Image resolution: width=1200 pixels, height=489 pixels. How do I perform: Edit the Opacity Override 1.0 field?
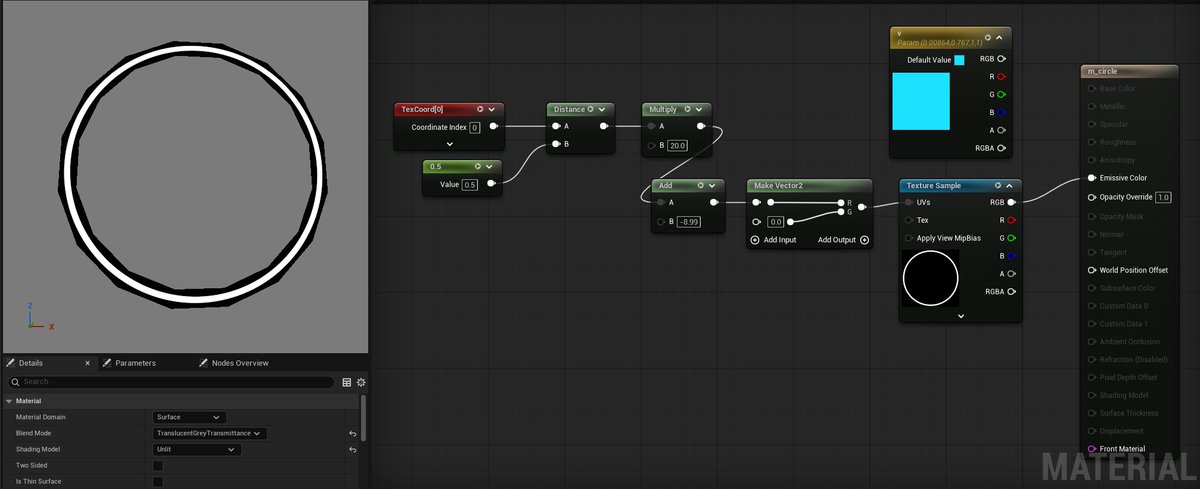(1163, 197)
